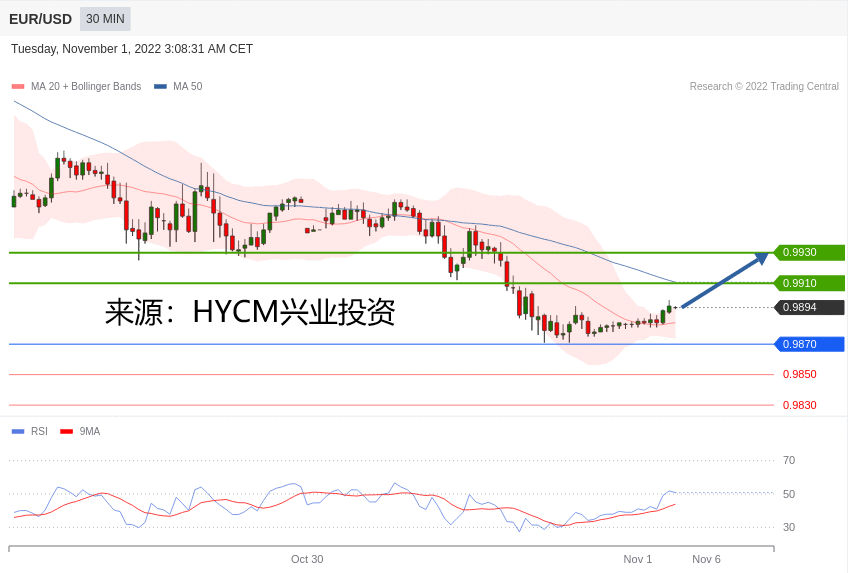Click the Research © 2022 Trading Central credit
This screenshot has height=573, width=857.
point(764,87)
